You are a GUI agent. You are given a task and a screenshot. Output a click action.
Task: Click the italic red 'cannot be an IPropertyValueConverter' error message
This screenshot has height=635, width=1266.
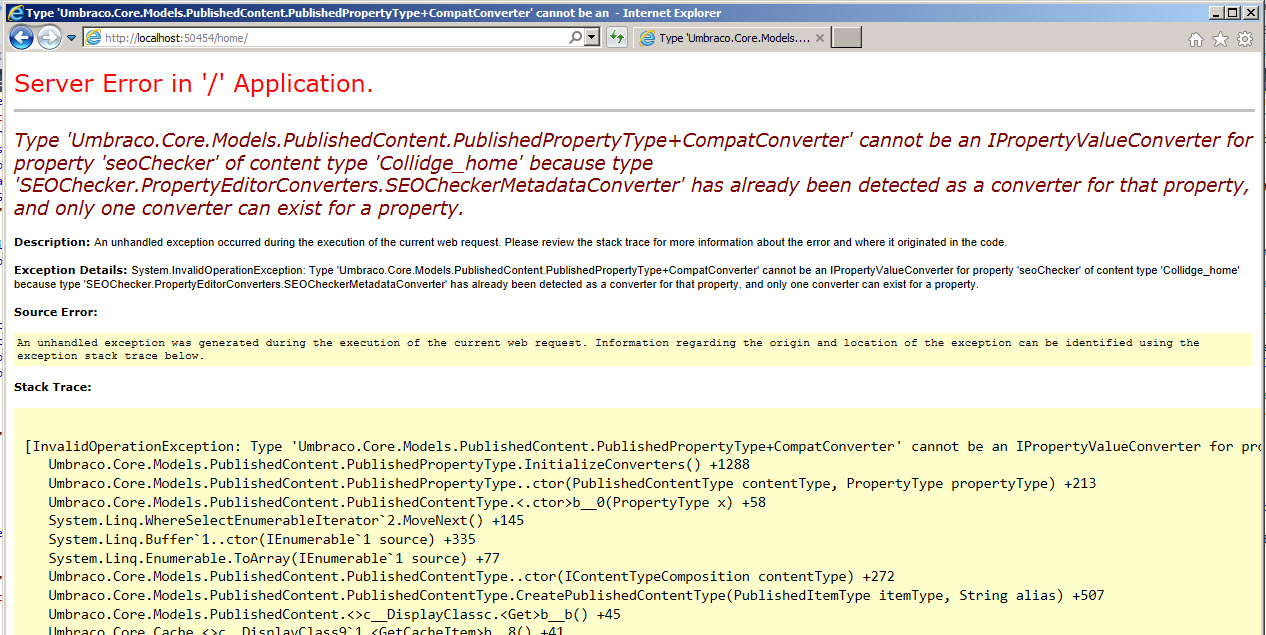(634, 174)
